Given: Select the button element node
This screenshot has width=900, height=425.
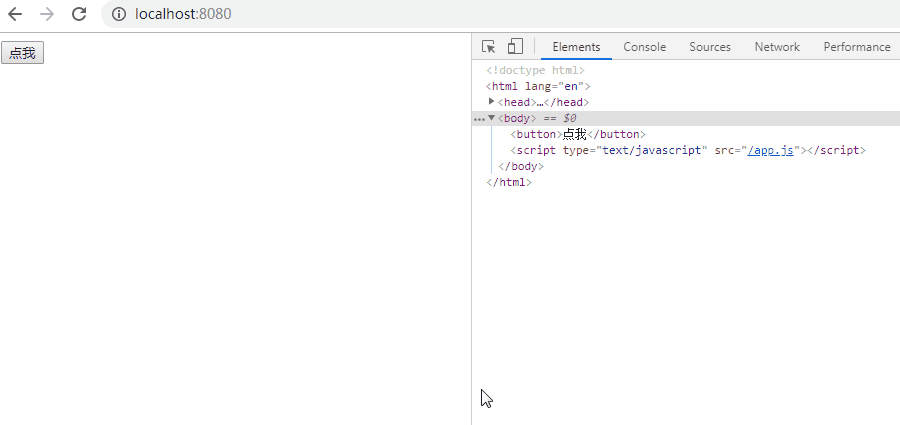Looking at the screenshot, I should [578, 134].
